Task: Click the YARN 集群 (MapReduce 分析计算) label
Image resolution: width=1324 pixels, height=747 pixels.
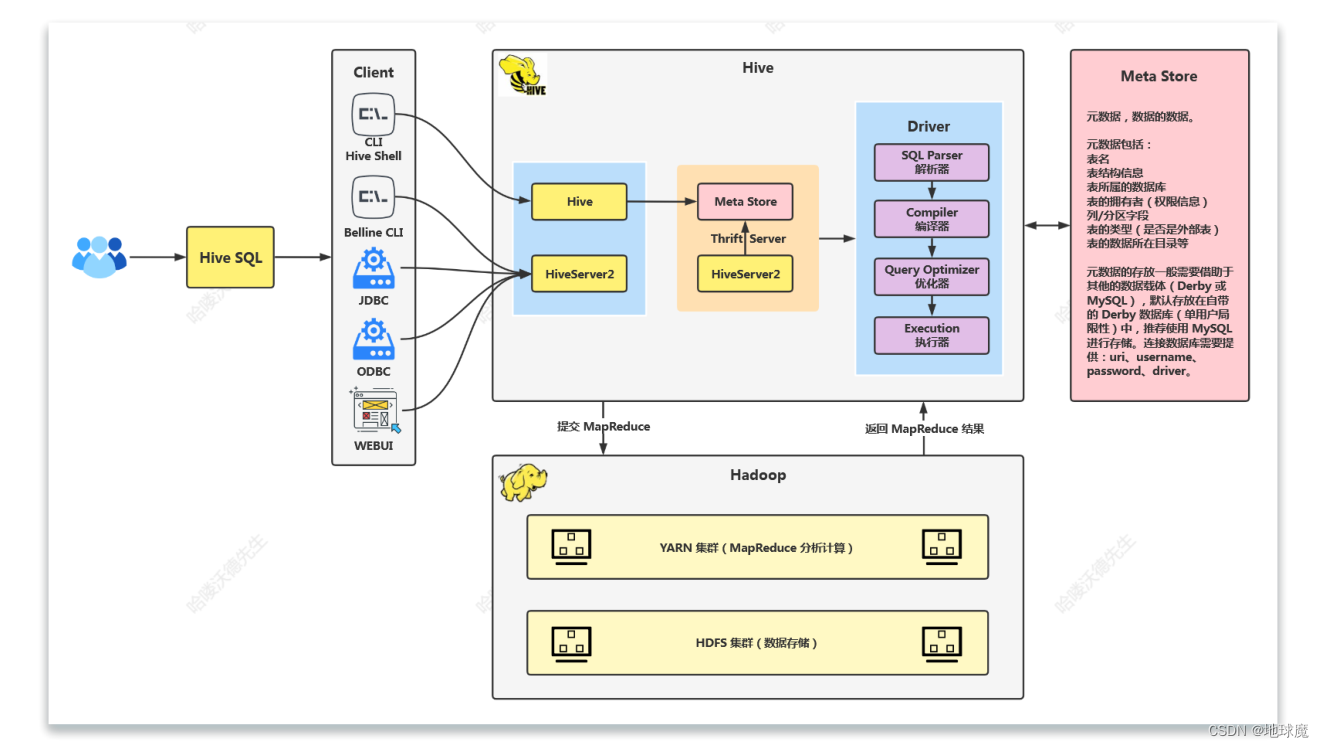Action: (x=756, y=548)
